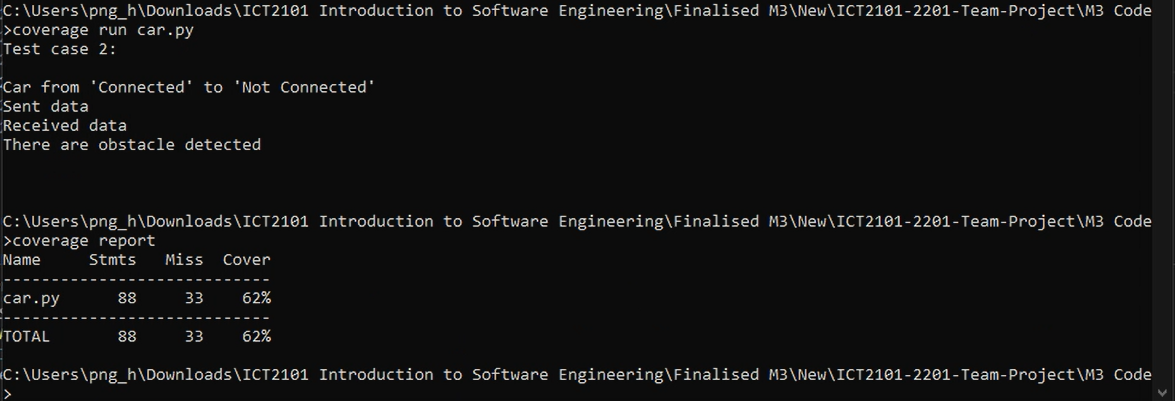The image size is (1175, 401).
Task: Click the 'car.py' file name in report
Action: coord(31,298)
